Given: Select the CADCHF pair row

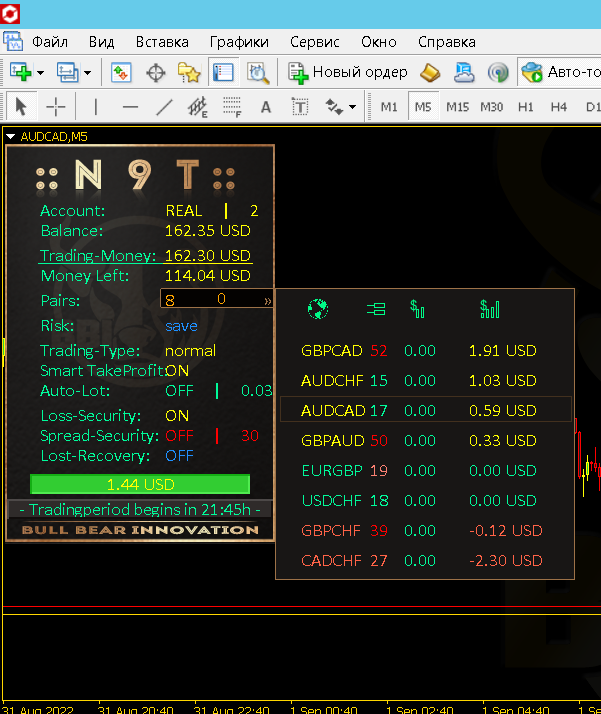Looking at the screenshot, I should (425, 561).
